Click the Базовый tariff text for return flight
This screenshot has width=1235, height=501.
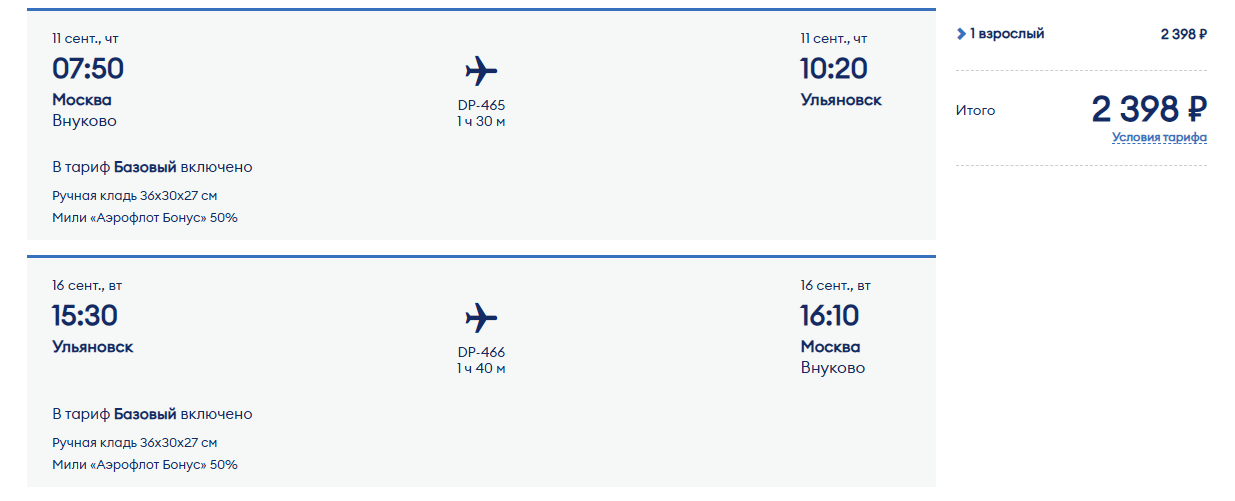click(145, 414)
